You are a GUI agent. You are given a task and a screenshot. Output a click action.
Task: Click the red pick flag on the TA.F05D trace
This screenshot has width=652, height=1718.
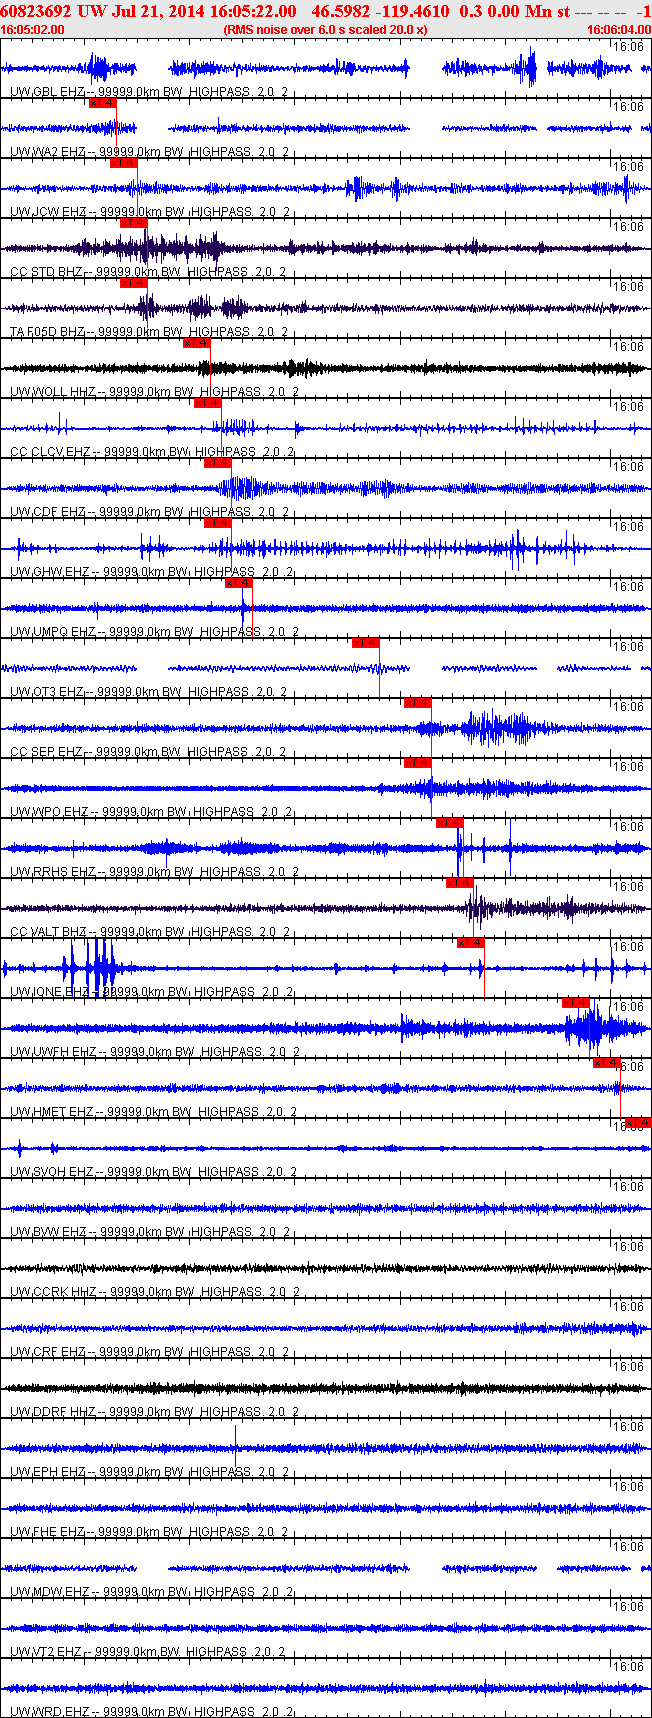pos(134,283)
